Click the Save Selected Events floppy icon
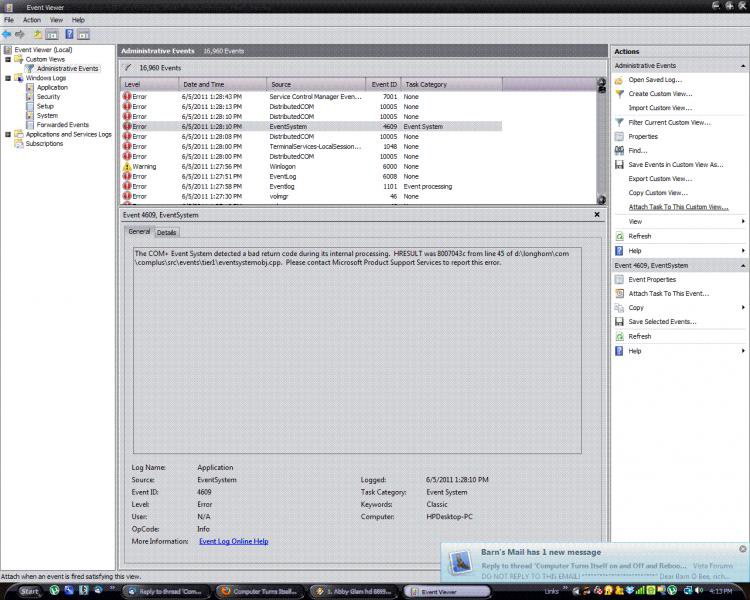 (619, 322)
